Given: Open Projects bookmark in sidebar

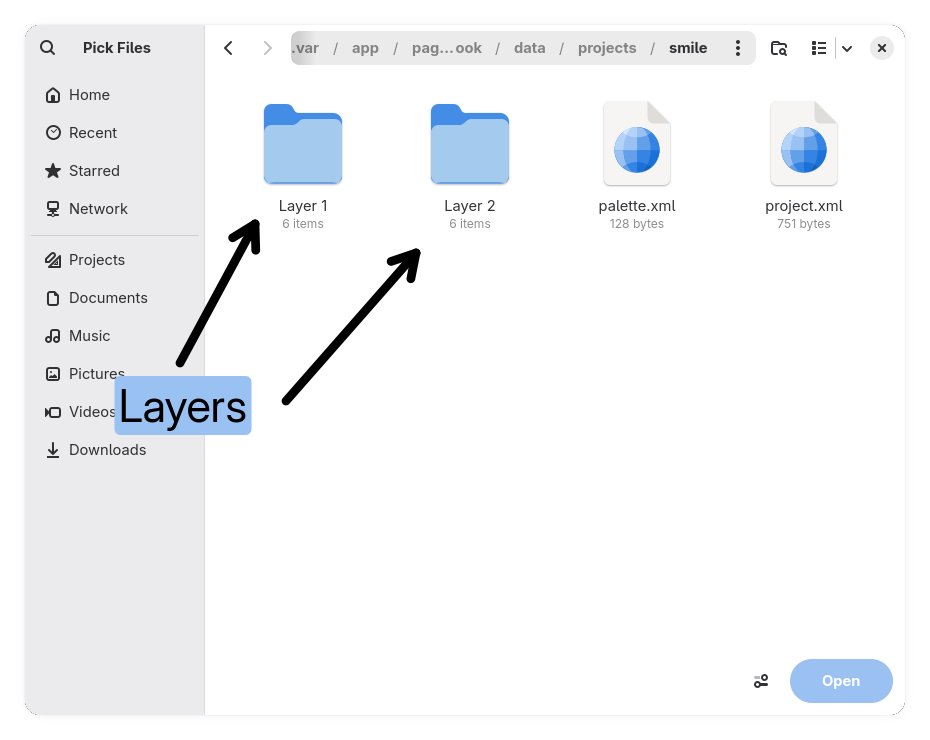Looking at the screenshot, I should point(115,260).
